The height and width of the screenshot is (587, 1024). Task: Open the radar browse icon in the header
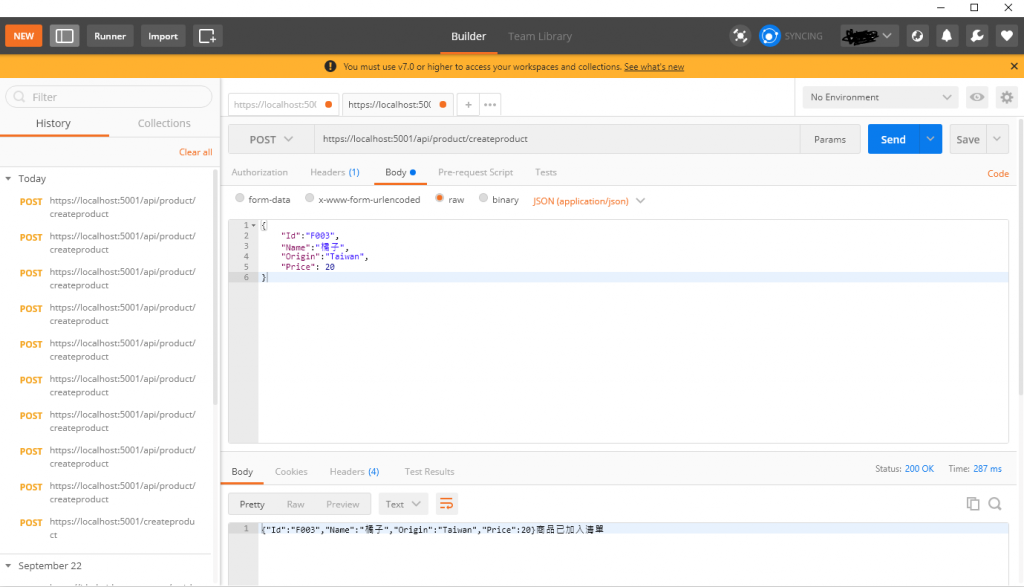(x=918, y=36)
